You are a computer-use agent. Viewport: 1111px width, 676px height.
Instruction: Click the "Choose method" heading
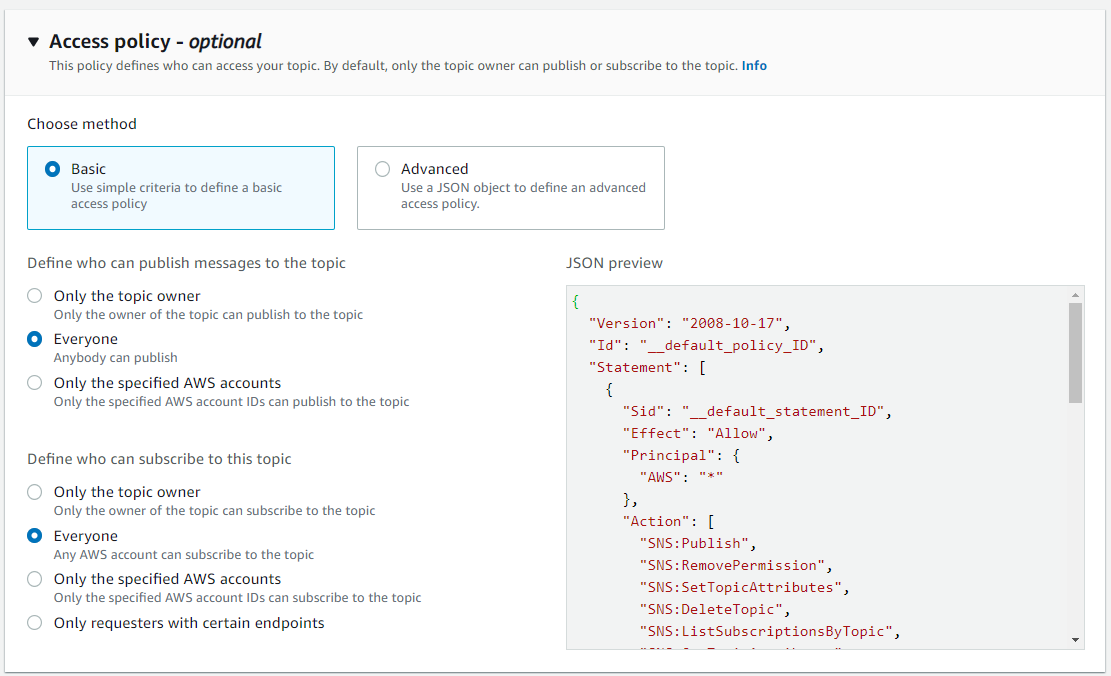click(x=82, y=123)
